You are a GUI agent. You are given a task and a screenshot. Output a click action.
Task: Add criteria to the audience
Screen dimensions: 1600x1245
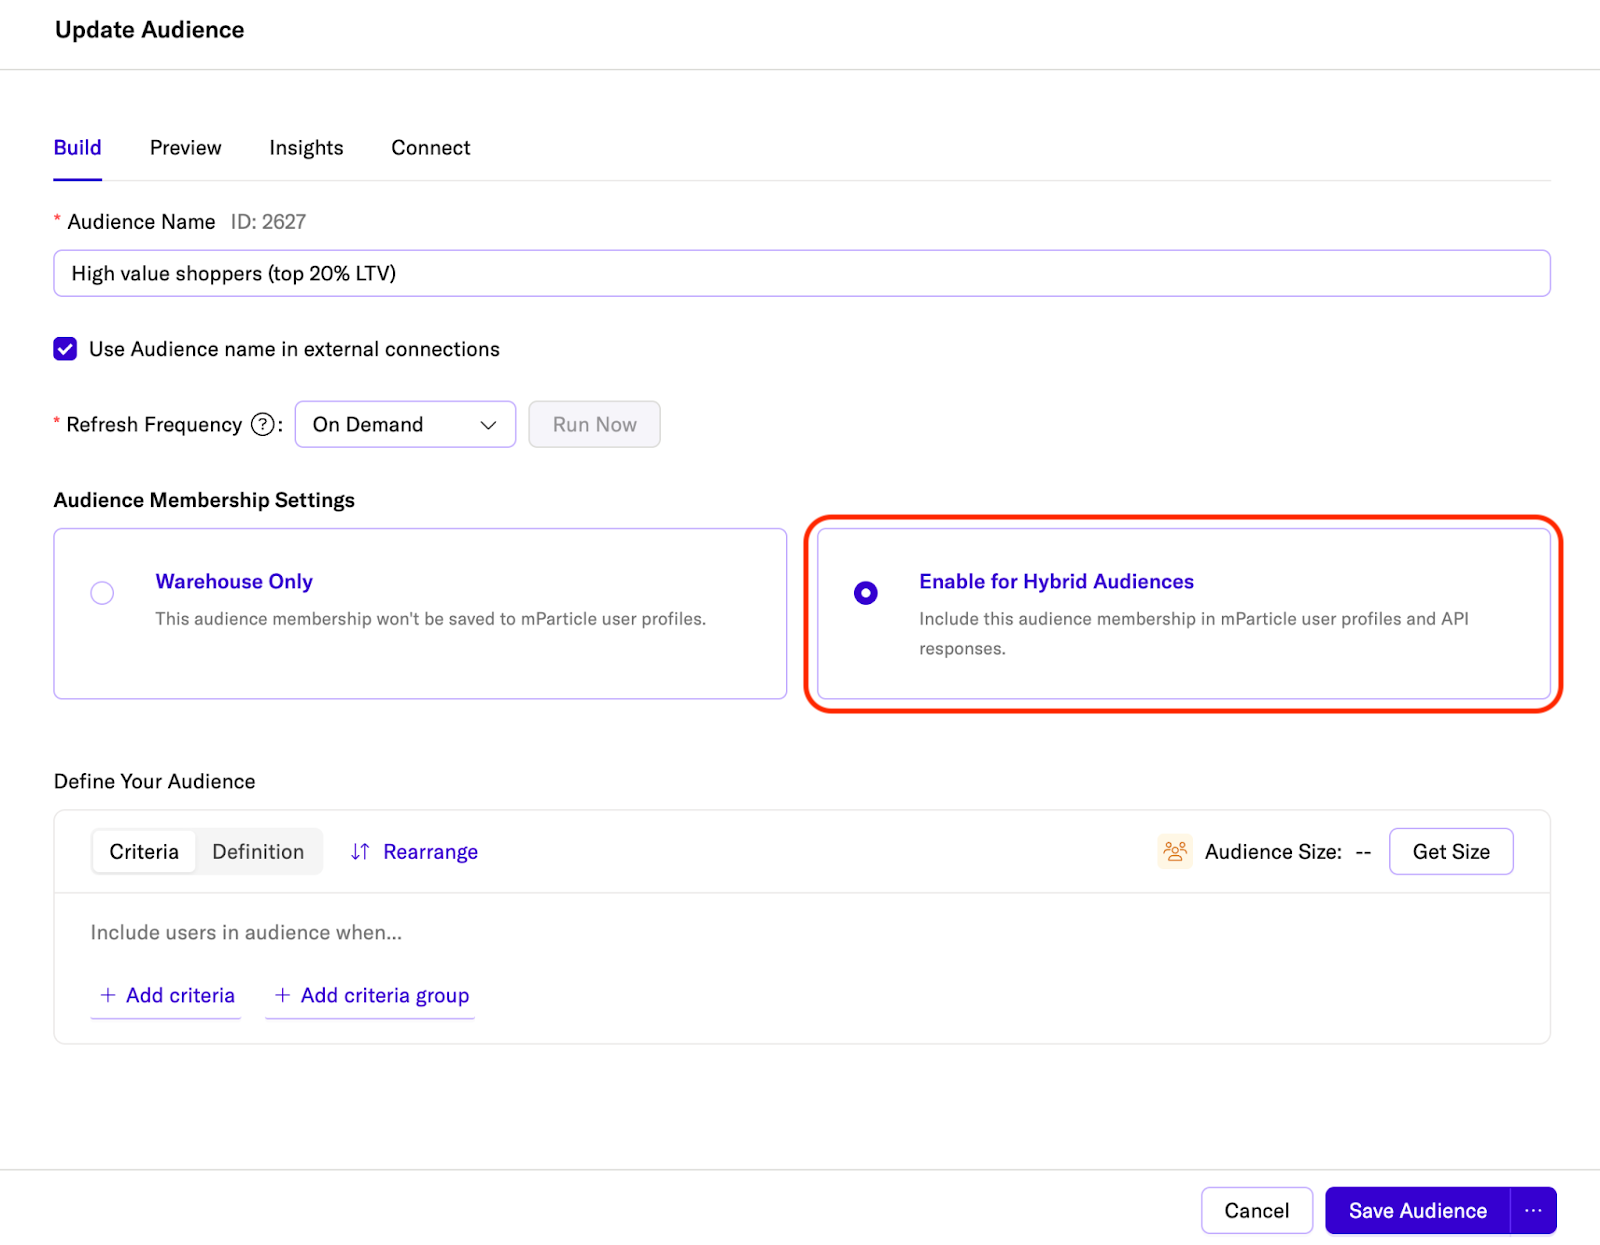pyautogui.click(x=165, y=995)
